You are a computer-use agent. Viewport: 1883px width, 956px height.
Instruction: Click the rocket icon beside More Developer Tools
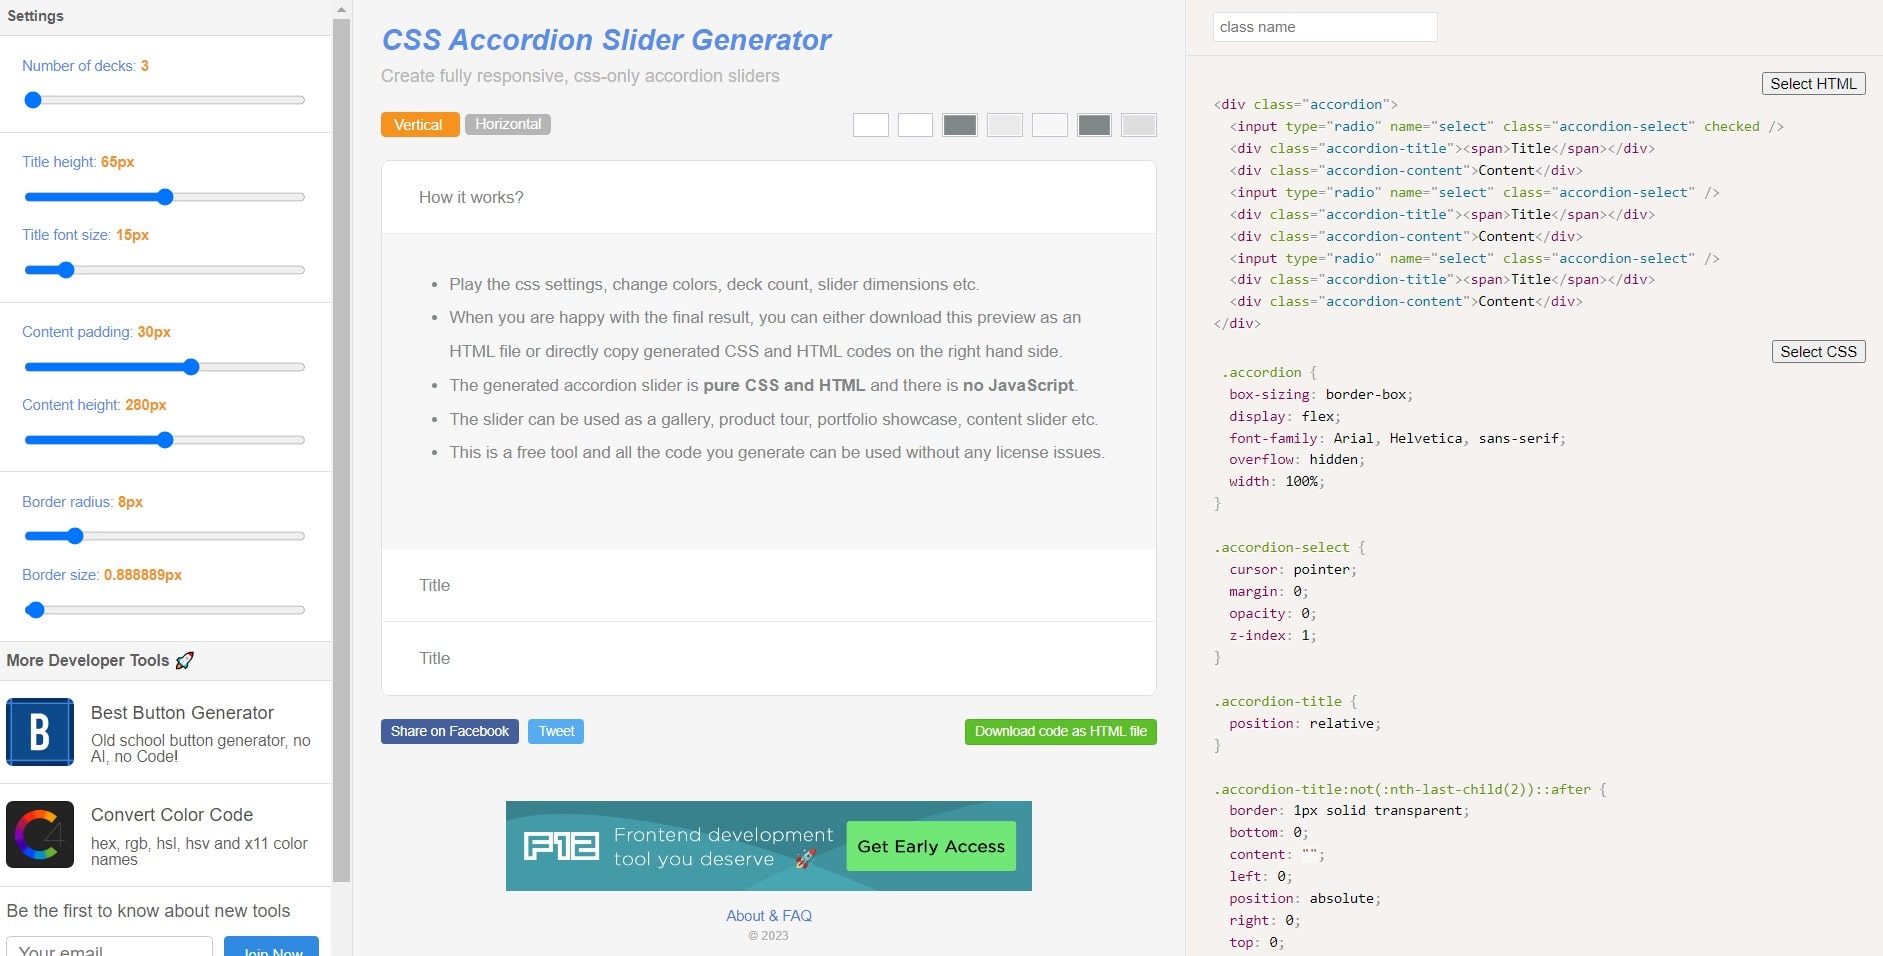click(x=184, y=660)
